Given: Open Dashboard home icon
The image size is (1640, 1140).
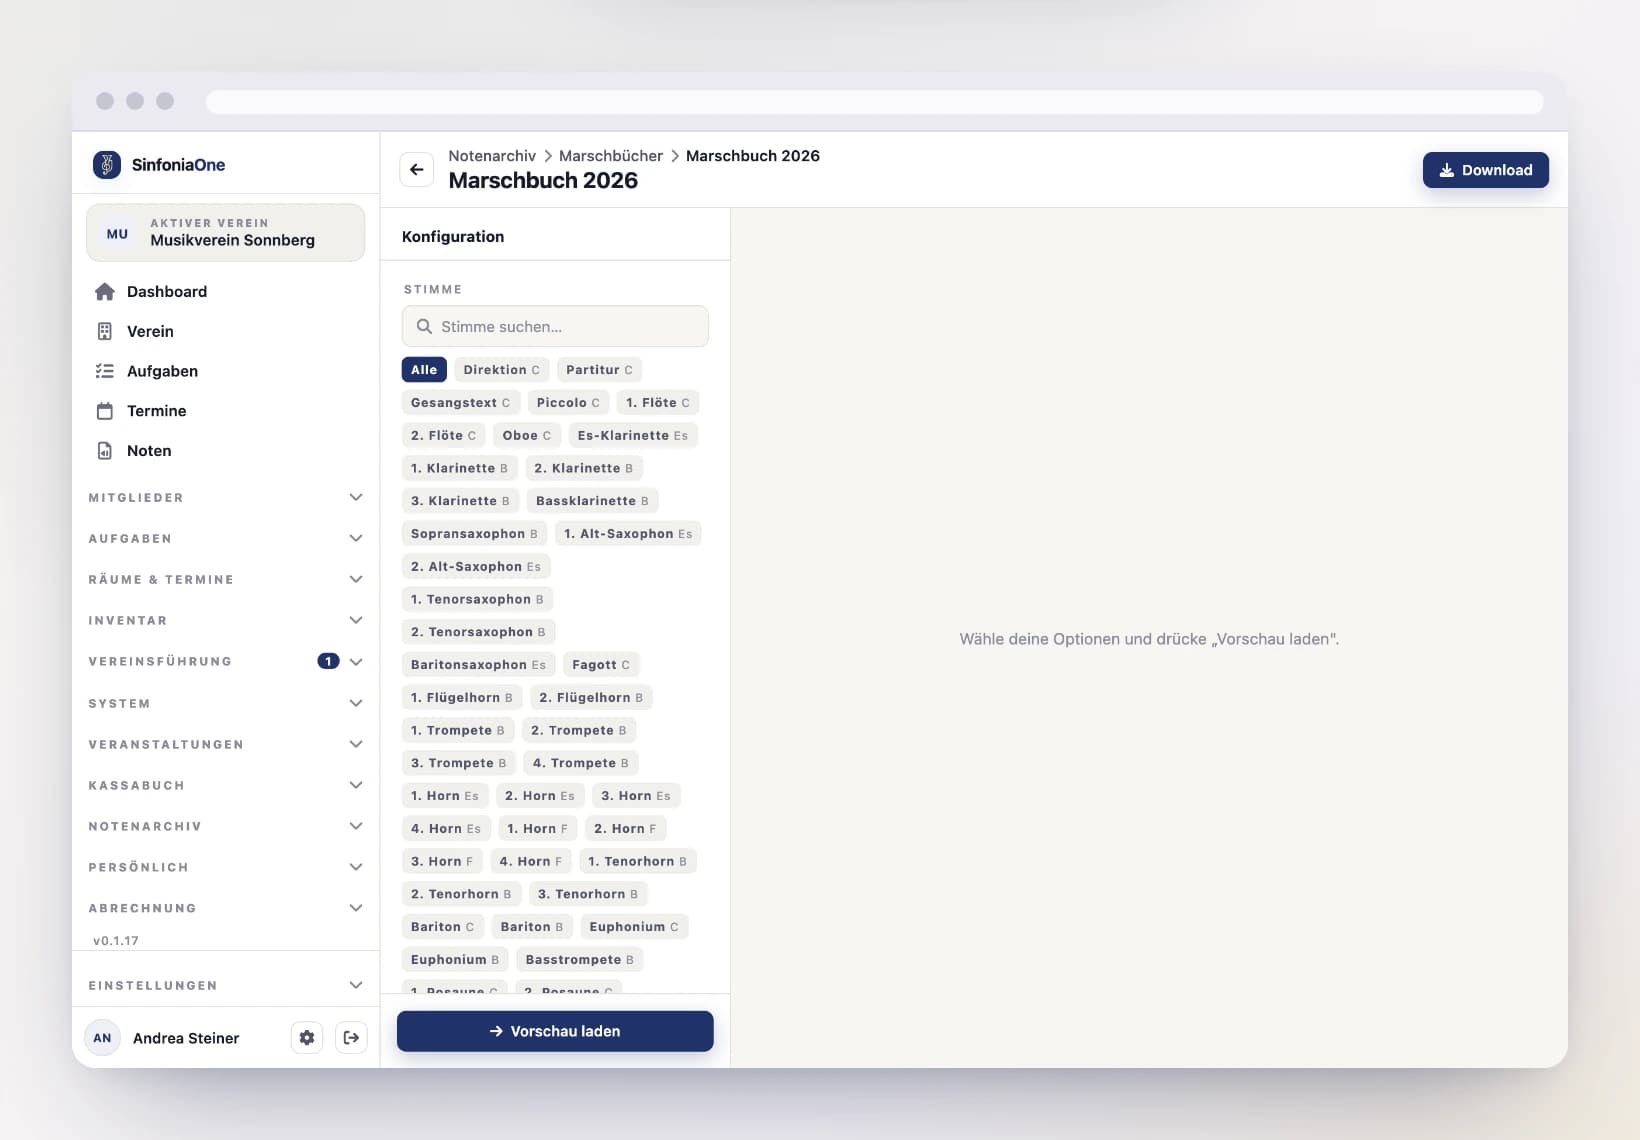Looking at the screenshot, I should [105, 292].
